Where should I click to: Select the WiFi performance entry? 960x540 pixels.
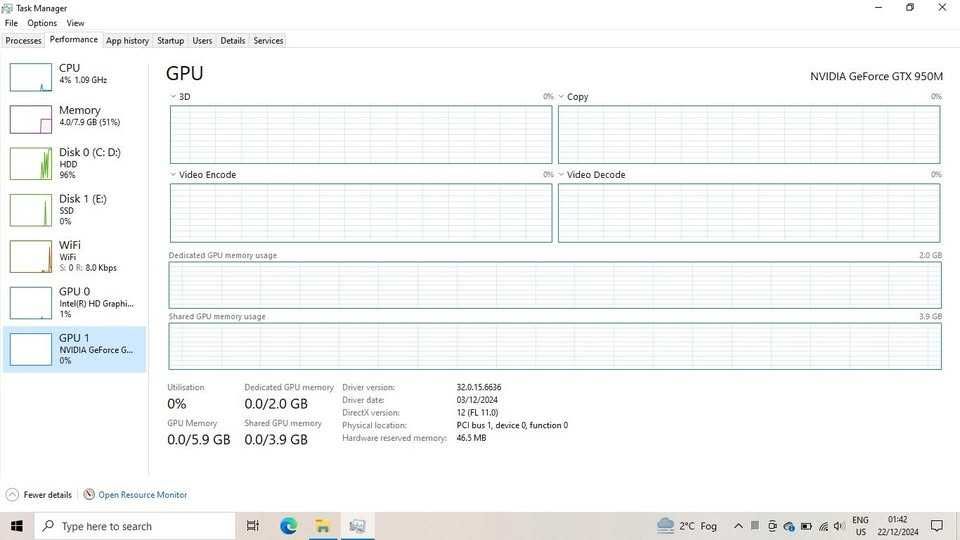(x=74, y=257)
